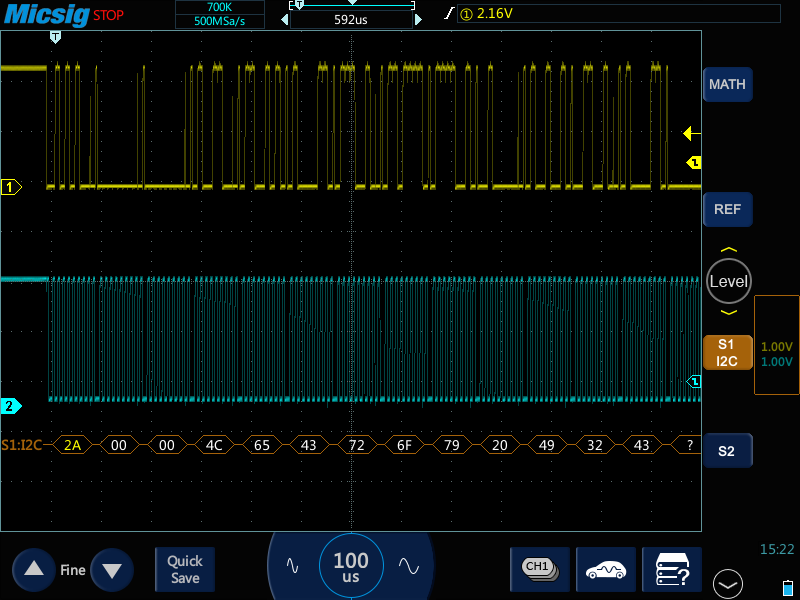Click the memory bar T position marker
800x600 pixels.
pos(299,5)
